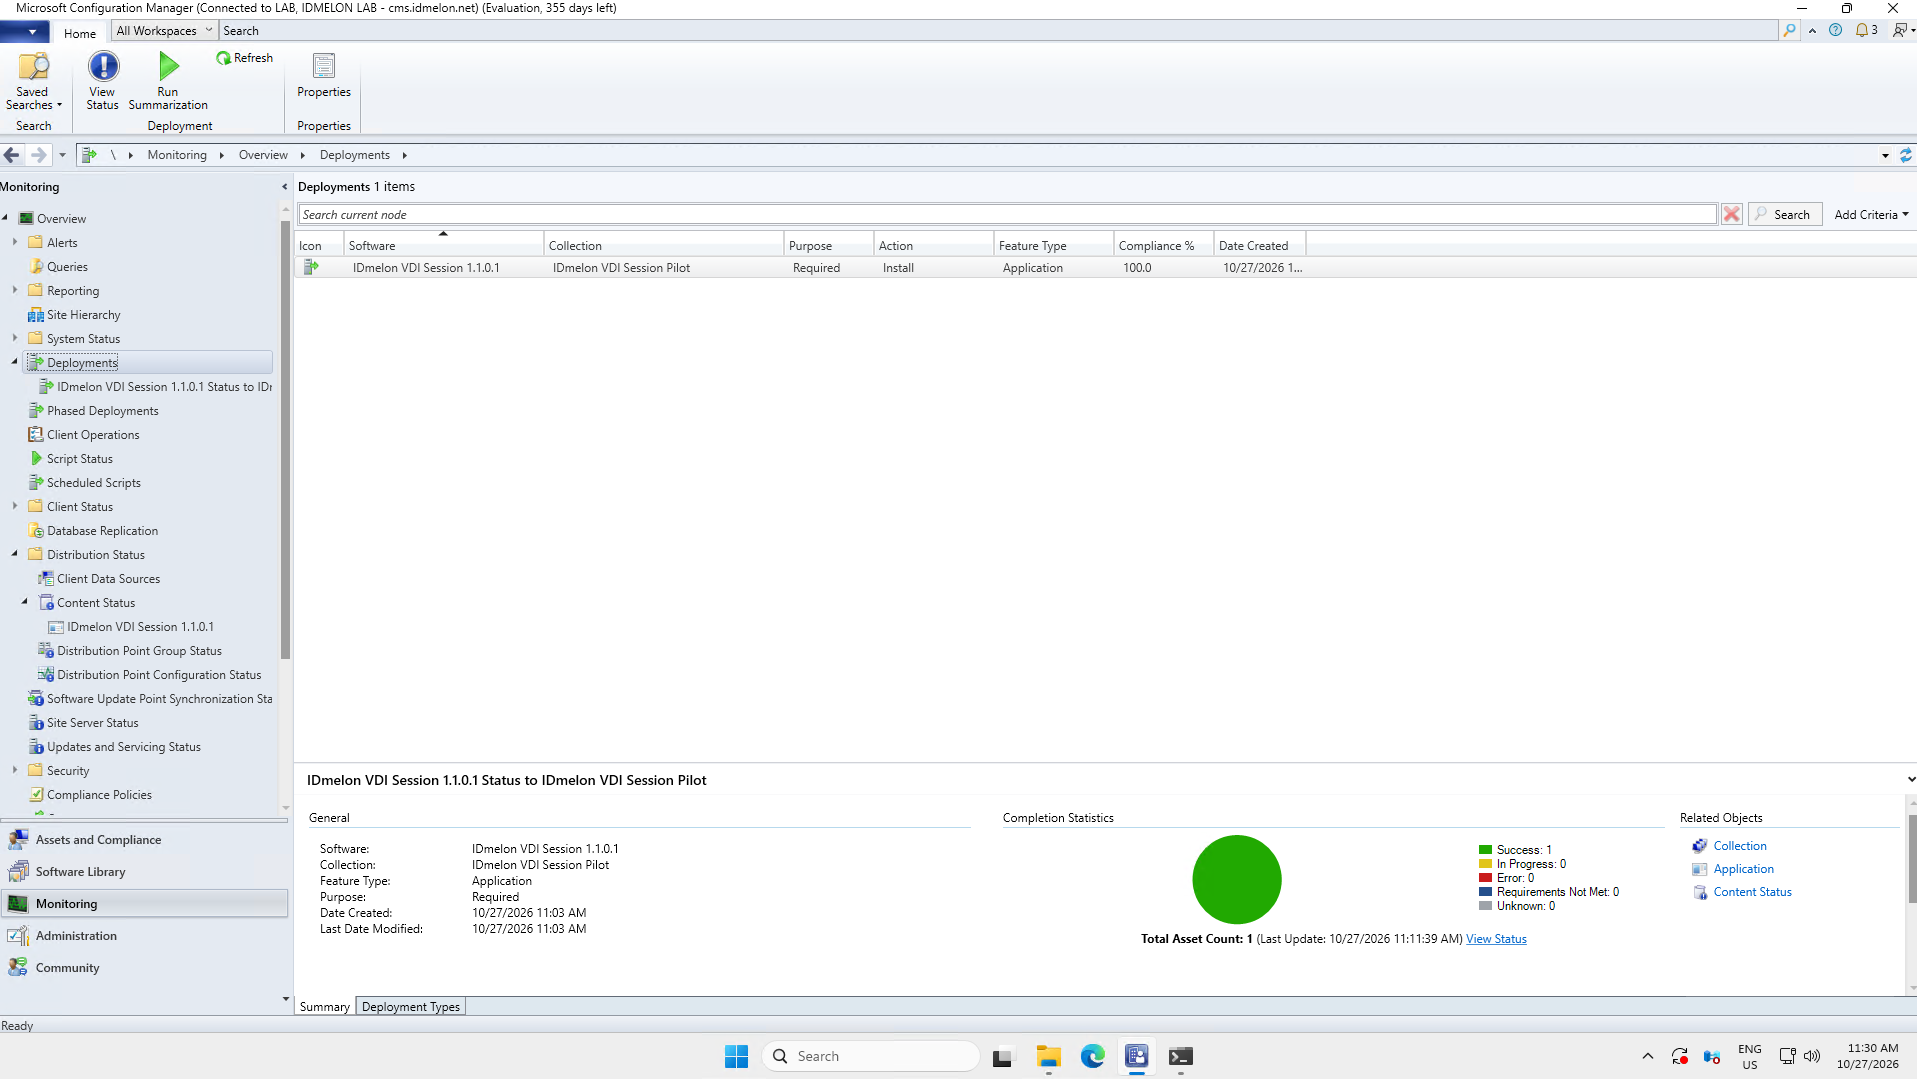Sort by the Compliance % column
This screenshot has width=1917, height=1079.
coord(1163,246)
